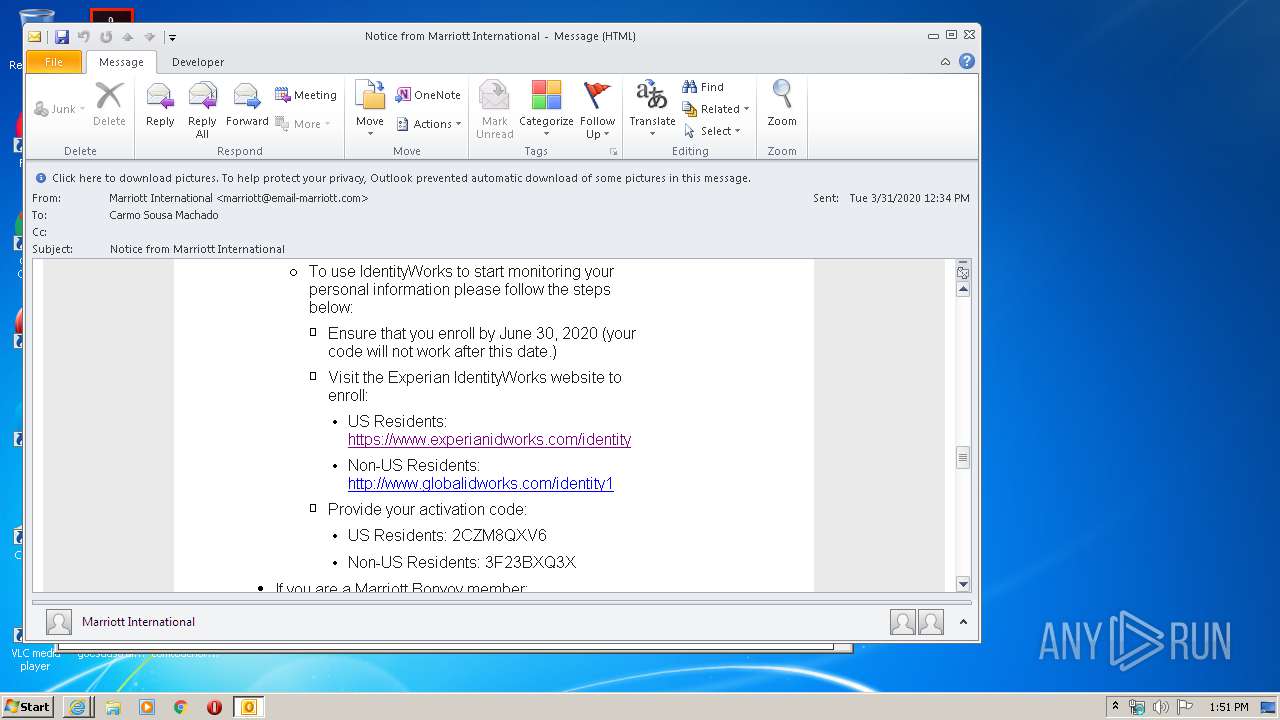
Task: Go to next item arrow
Action: click(149, 37)
